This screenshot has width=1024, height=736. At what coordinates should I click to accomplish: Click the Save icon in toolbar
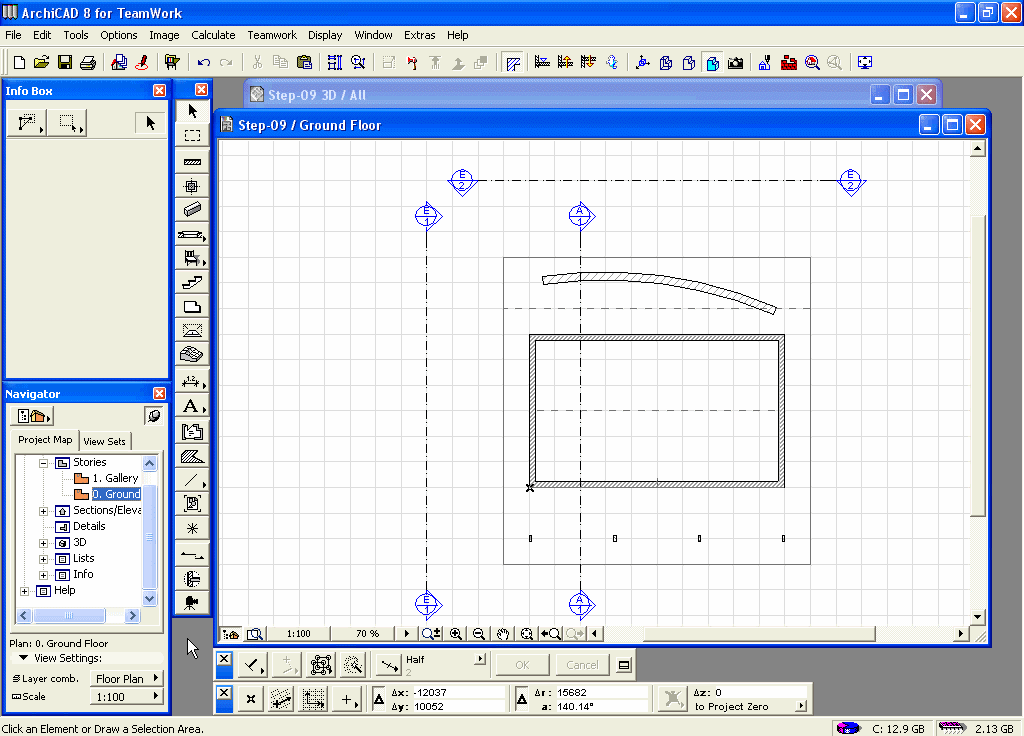[x=65, y=62]
